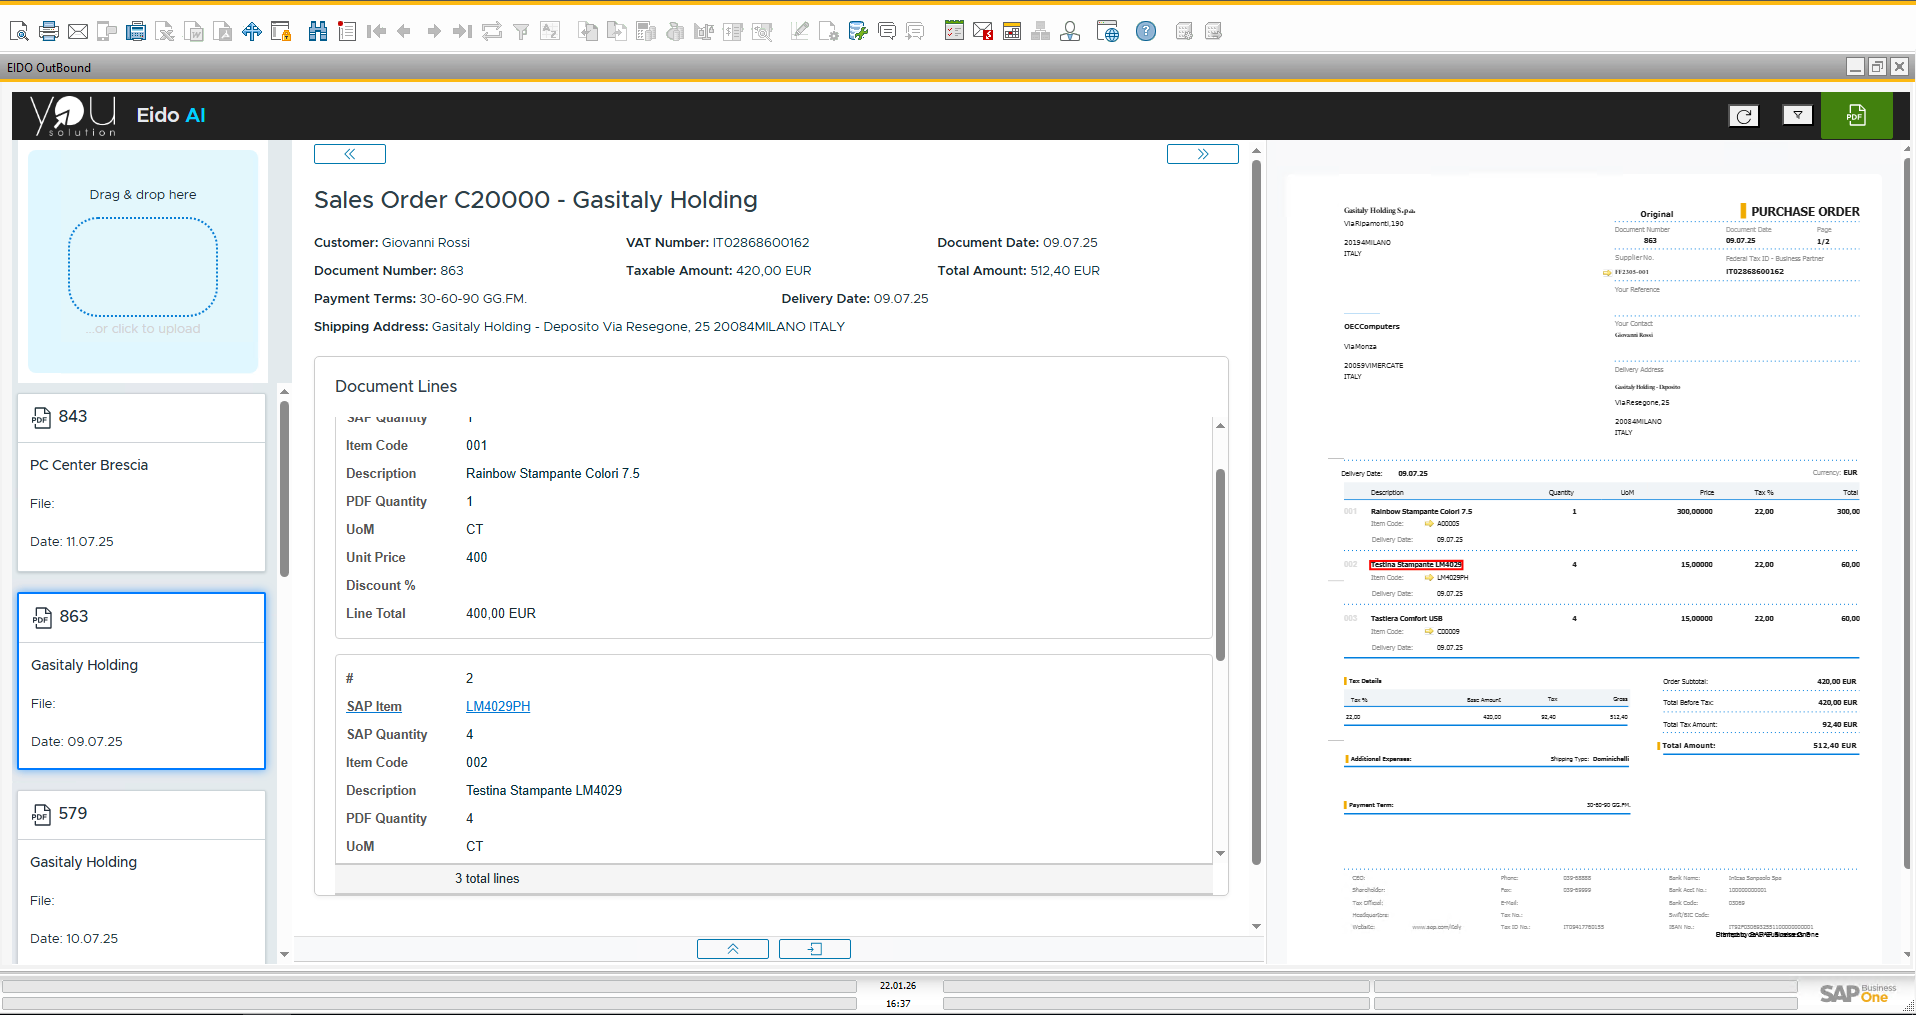Refresh Eido AI with the reload icon
Screen dimensions: 1916x1015
1743,115
